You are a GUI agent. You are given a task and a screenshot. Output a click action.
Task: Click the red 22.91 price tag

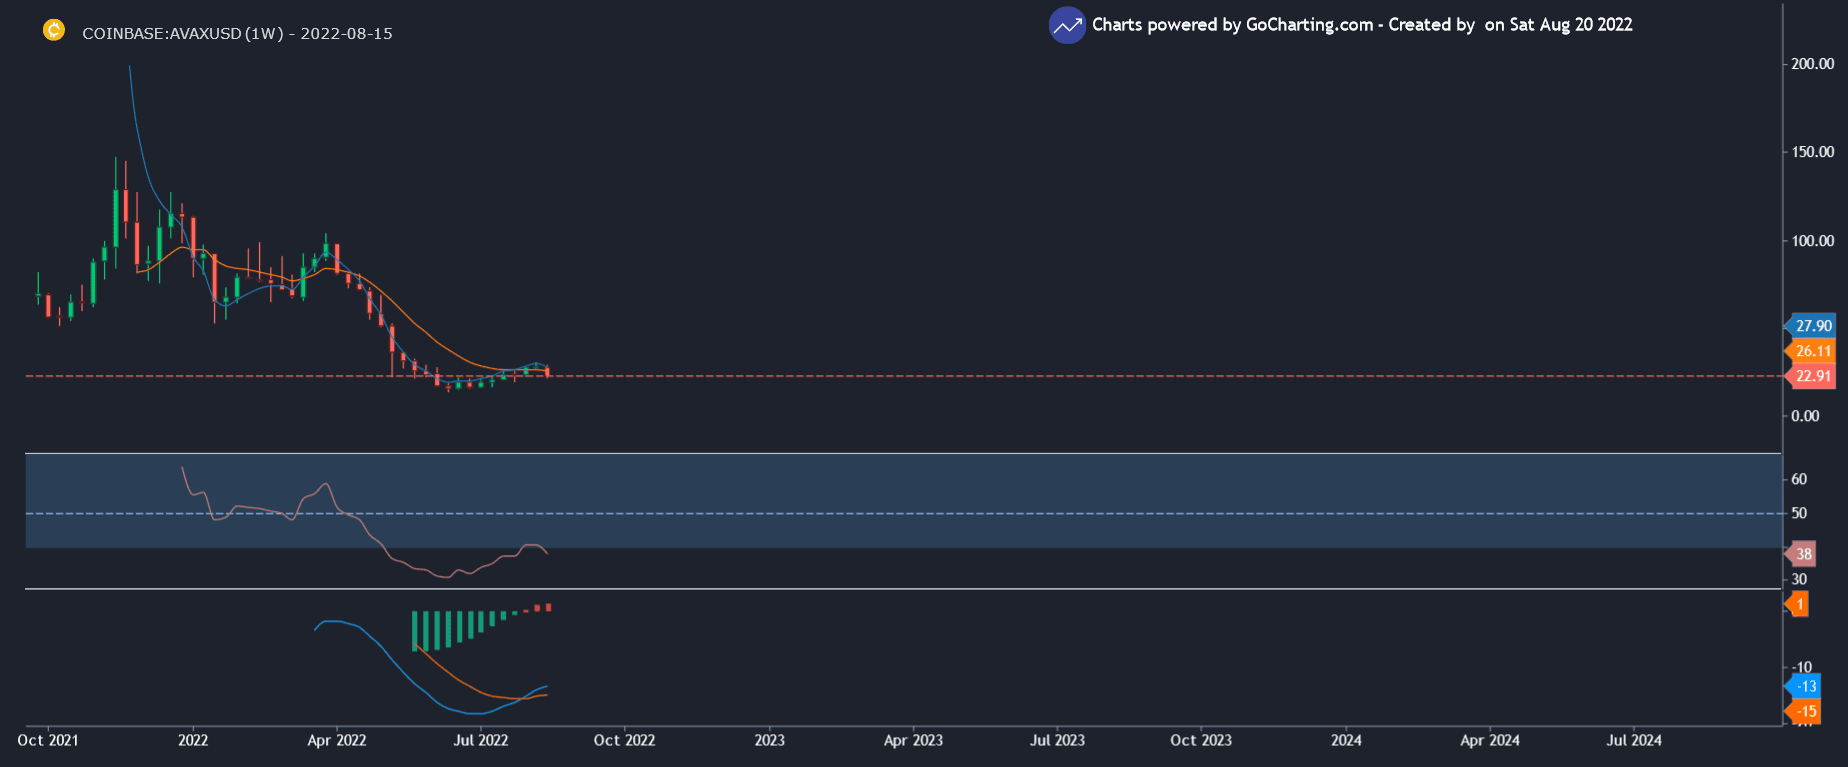pos(1811,377)
